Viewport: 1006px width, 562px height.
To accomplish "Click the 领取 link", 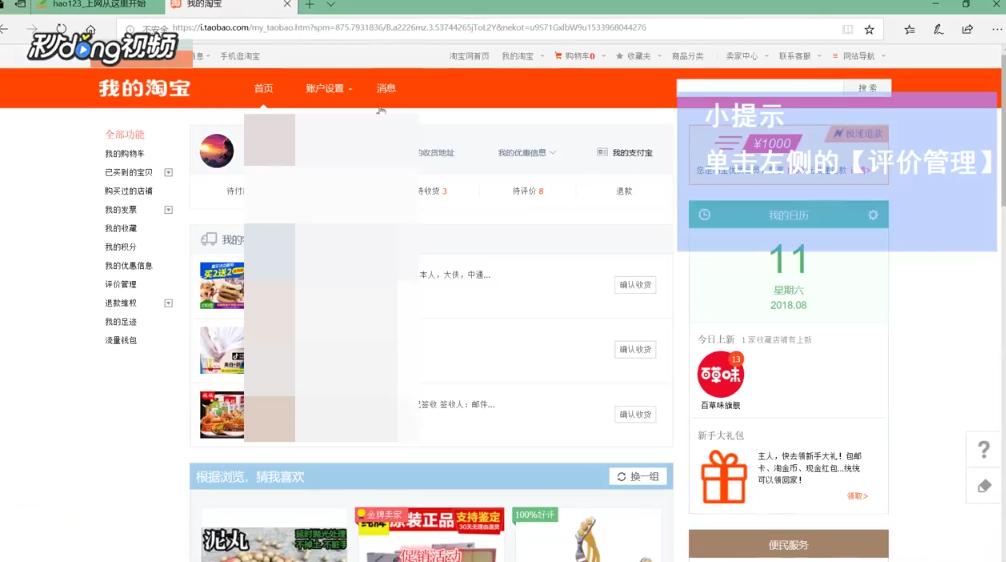I will click(x=857, y=496).
